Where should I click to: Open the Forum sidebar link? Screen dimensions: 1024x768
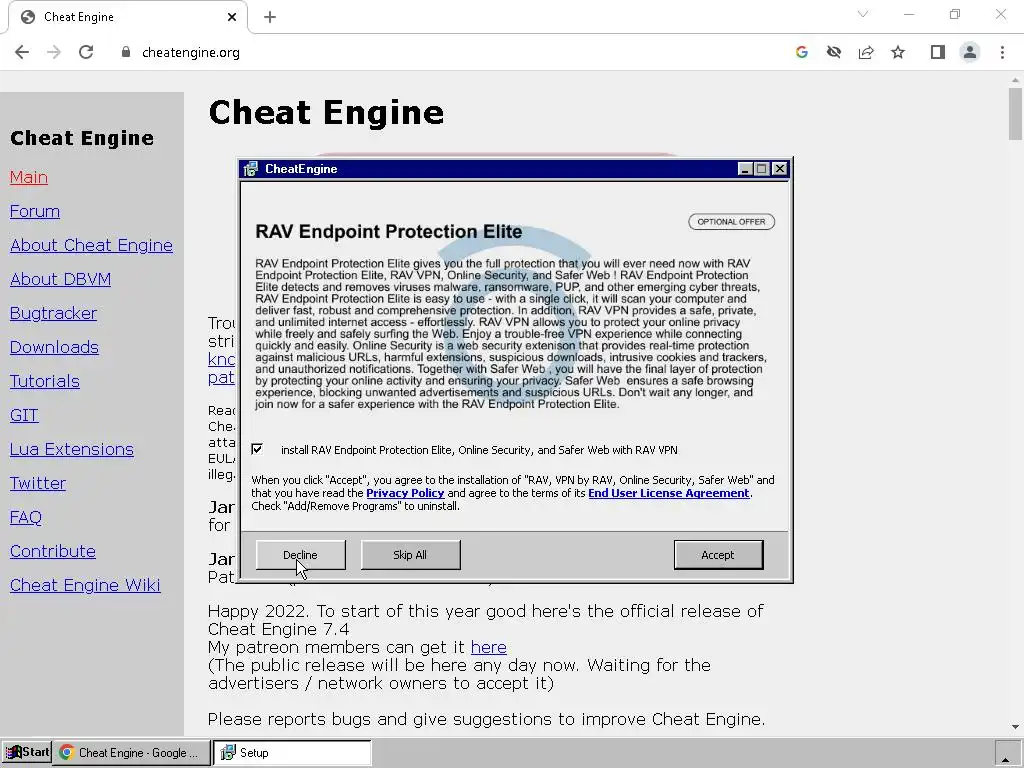pyautogui.click(x=35, y=212)
